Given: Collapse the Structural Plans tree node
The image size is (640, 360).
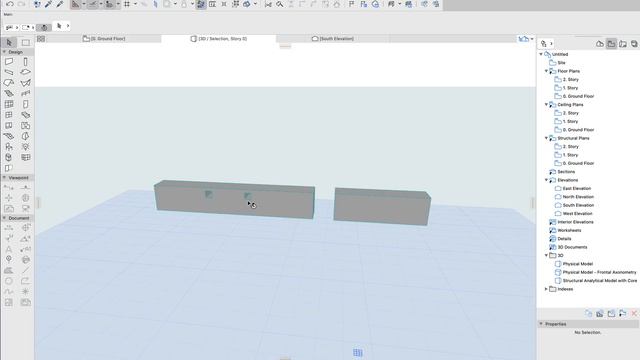Looking at the screenshot, I should click(547, 138).
